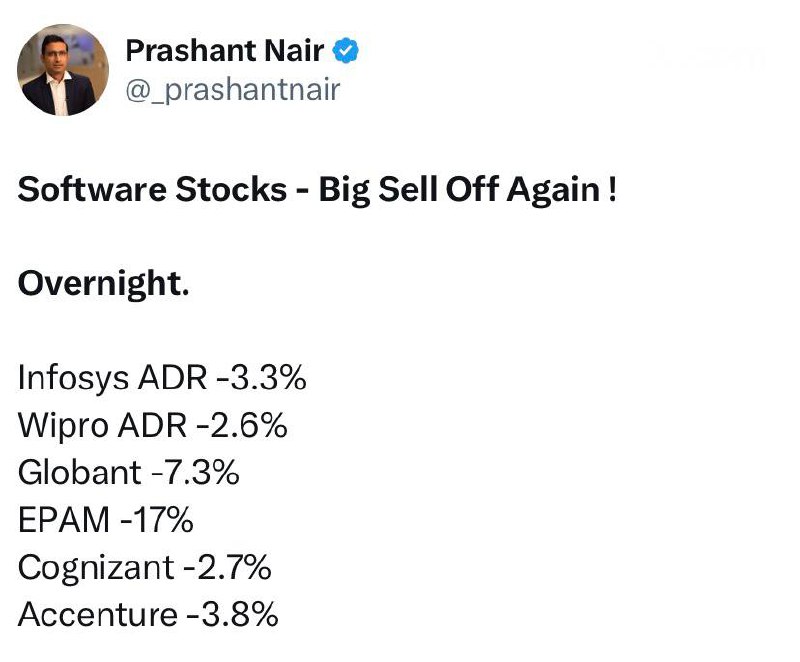This screenshot has height=662, width=800.
Task: Click the "Wipro ADR" stock name
Action: click(103, 425)
